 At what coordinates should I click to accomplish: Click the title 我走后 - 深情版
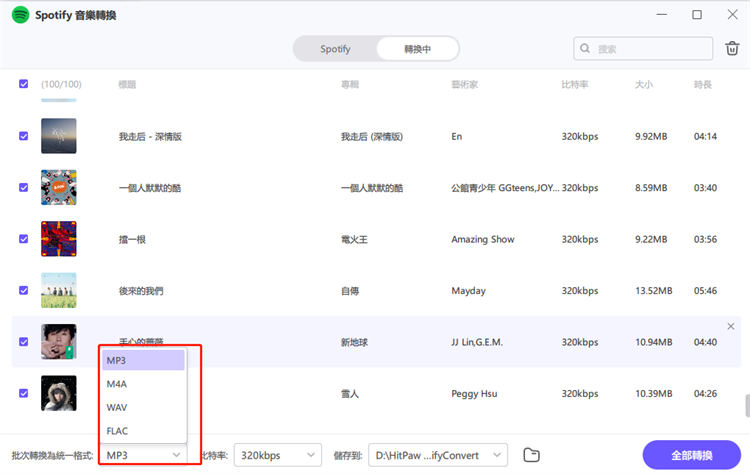(150, 136)
